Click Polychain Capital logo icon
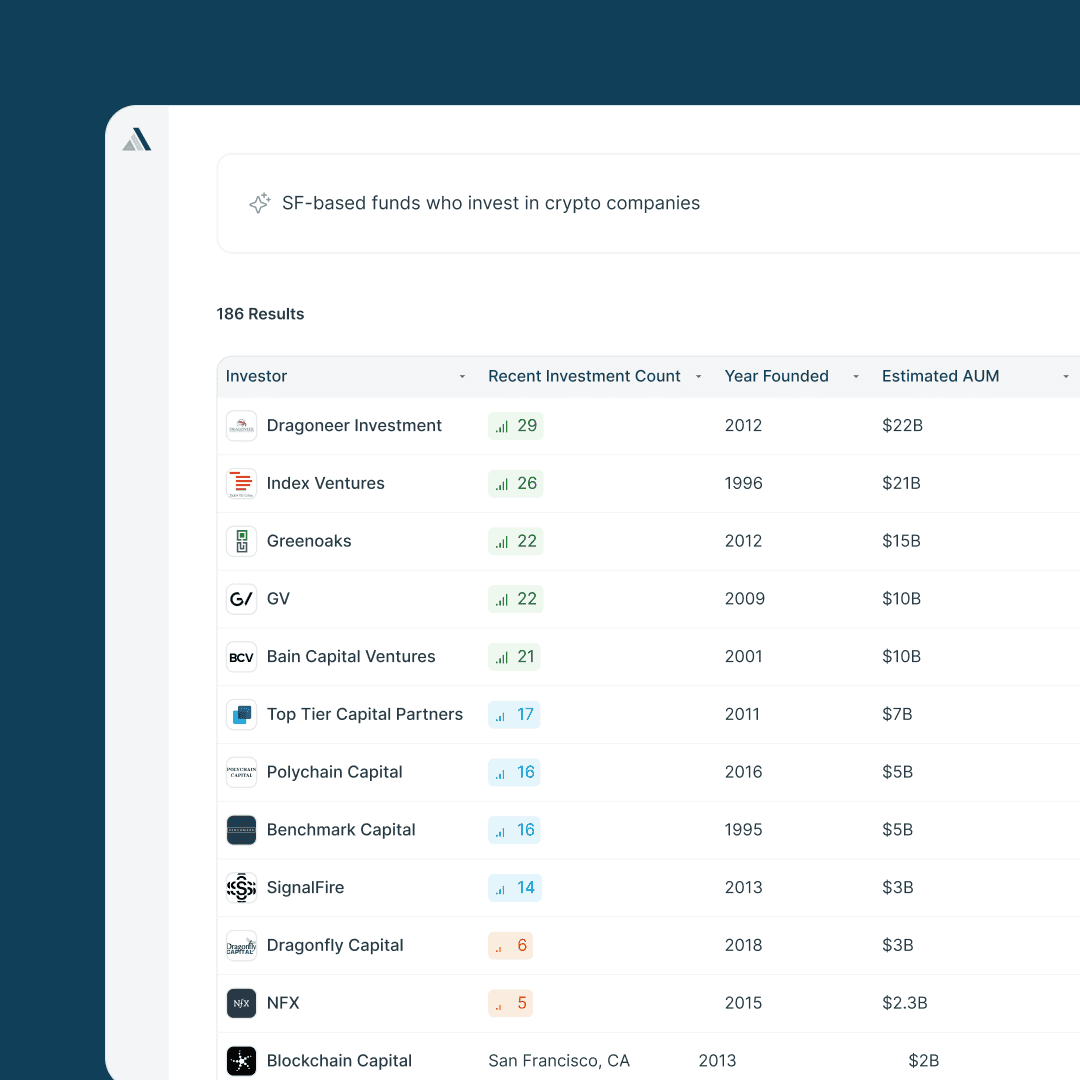Viewport: 1080px width, 1080px height. coord(242,772)
